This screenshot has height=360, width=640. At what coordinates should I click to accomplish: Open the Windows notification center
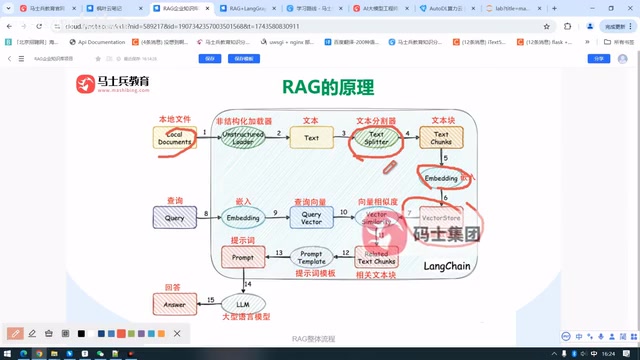[627, 353]
